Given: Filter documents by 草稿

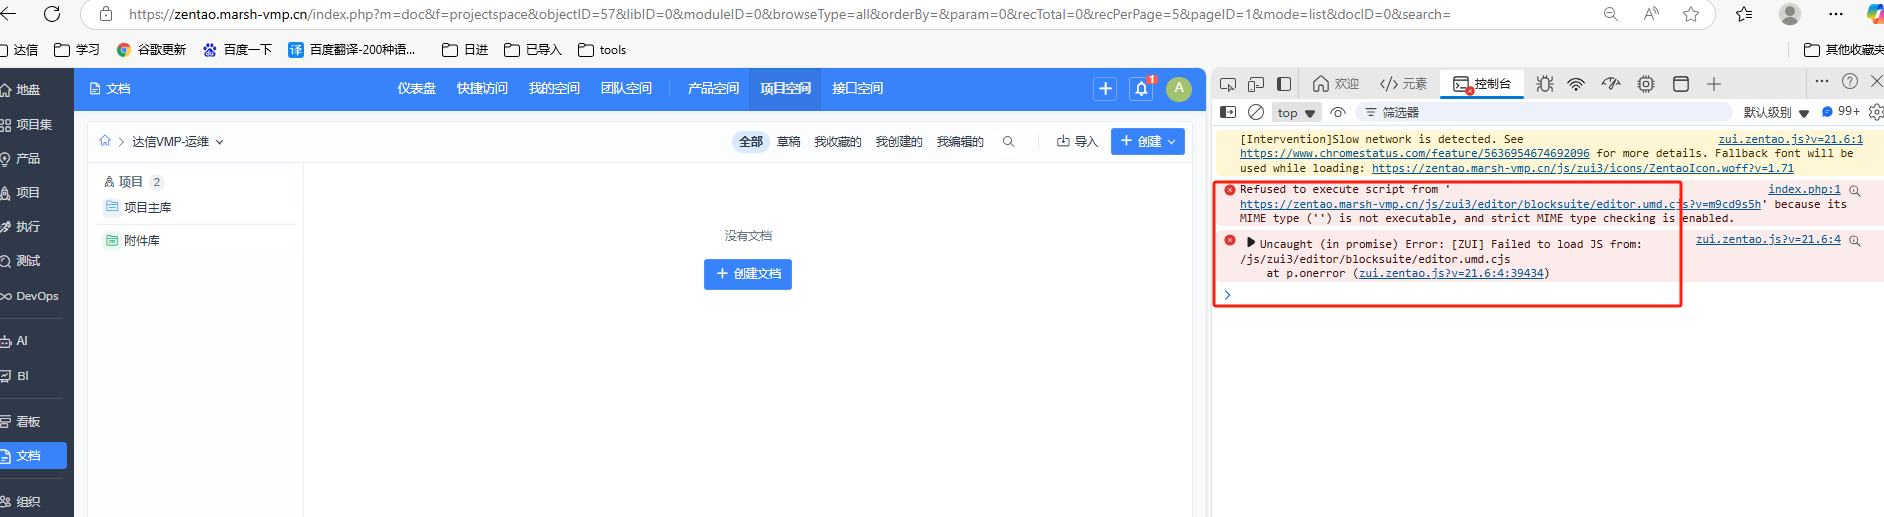Looking at the screenshot, I should point(789,142).
